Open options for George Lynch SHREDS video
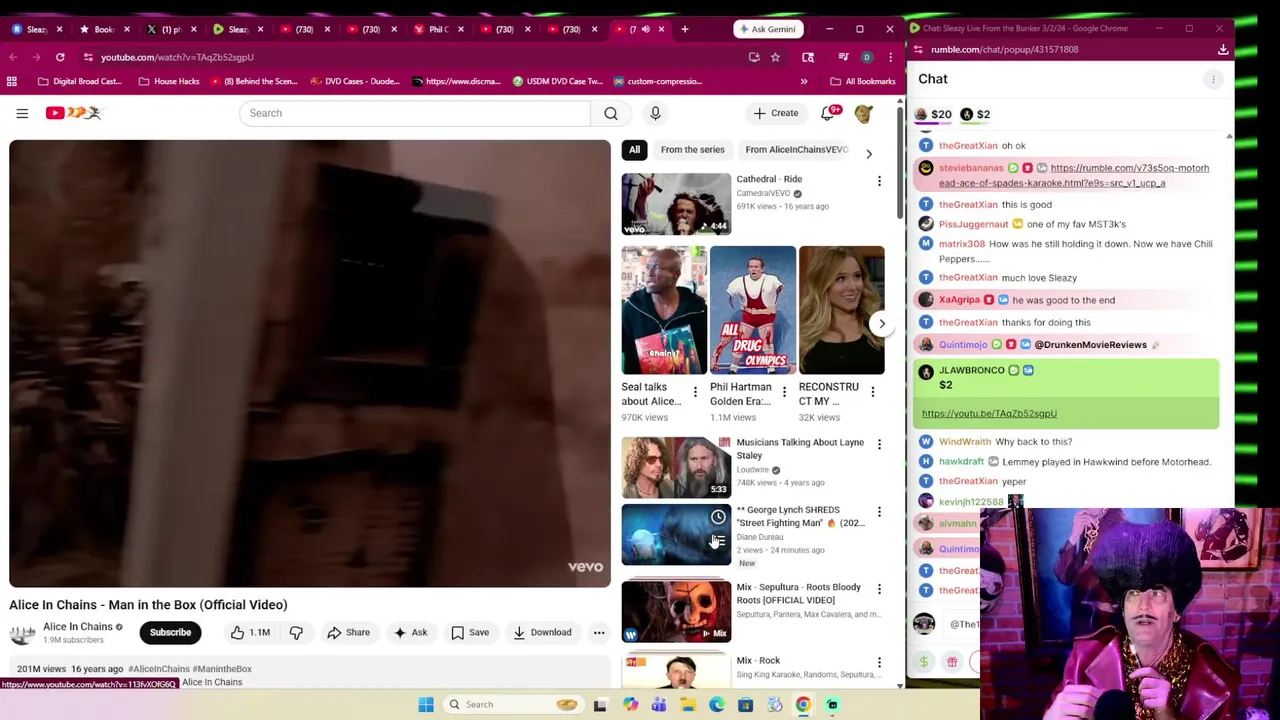 tap(879, 512)
